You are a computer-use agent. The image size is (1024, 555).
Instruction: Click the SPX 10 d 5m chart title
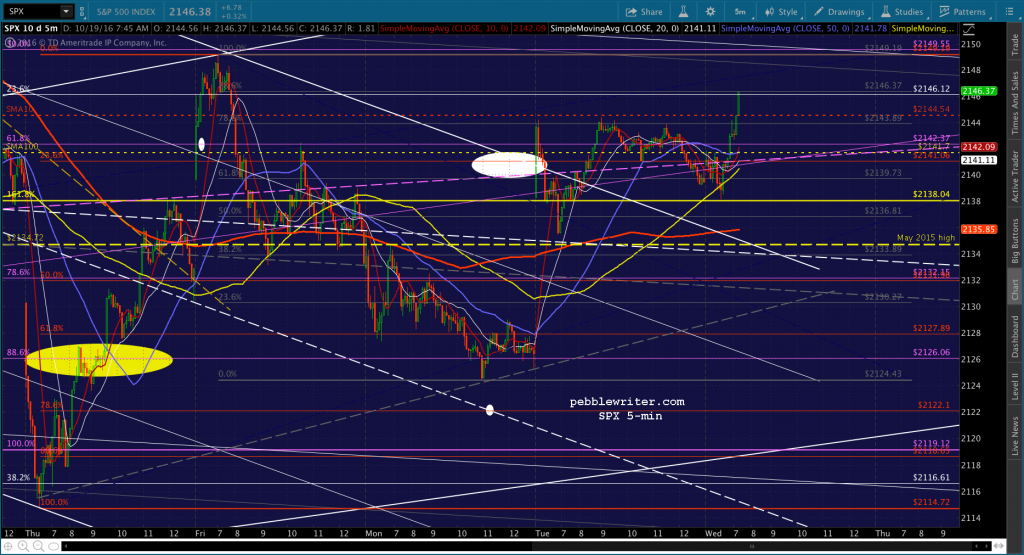(31, 29)
